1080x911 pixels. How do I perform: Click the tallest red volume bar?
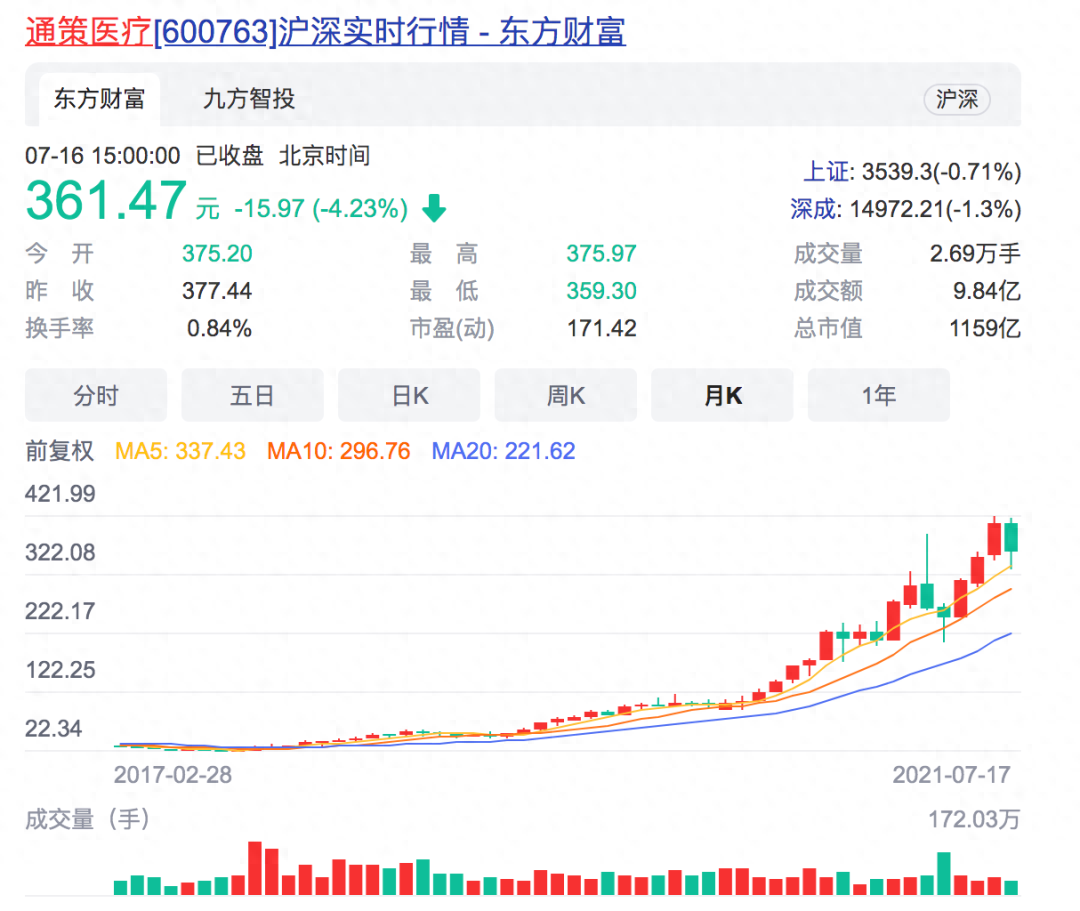pos(255,868)
